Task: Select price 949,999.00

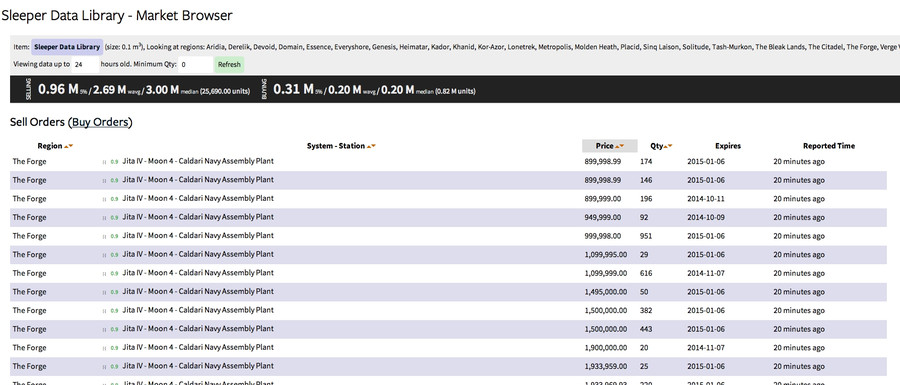Action: pyautogui.click(x=603, y=217)
